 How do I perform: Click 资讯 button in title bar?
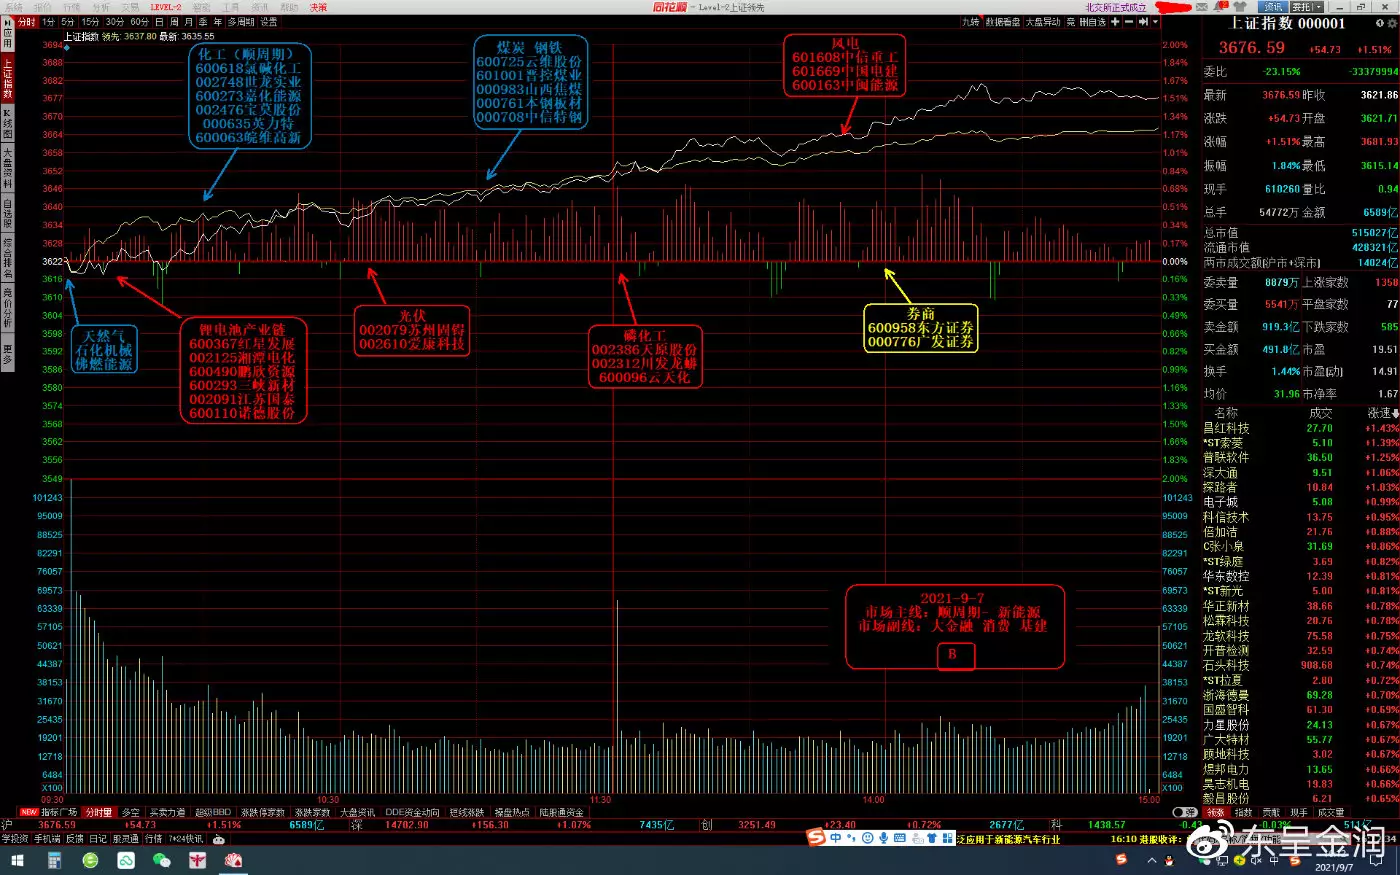(x=1273, y=7)
